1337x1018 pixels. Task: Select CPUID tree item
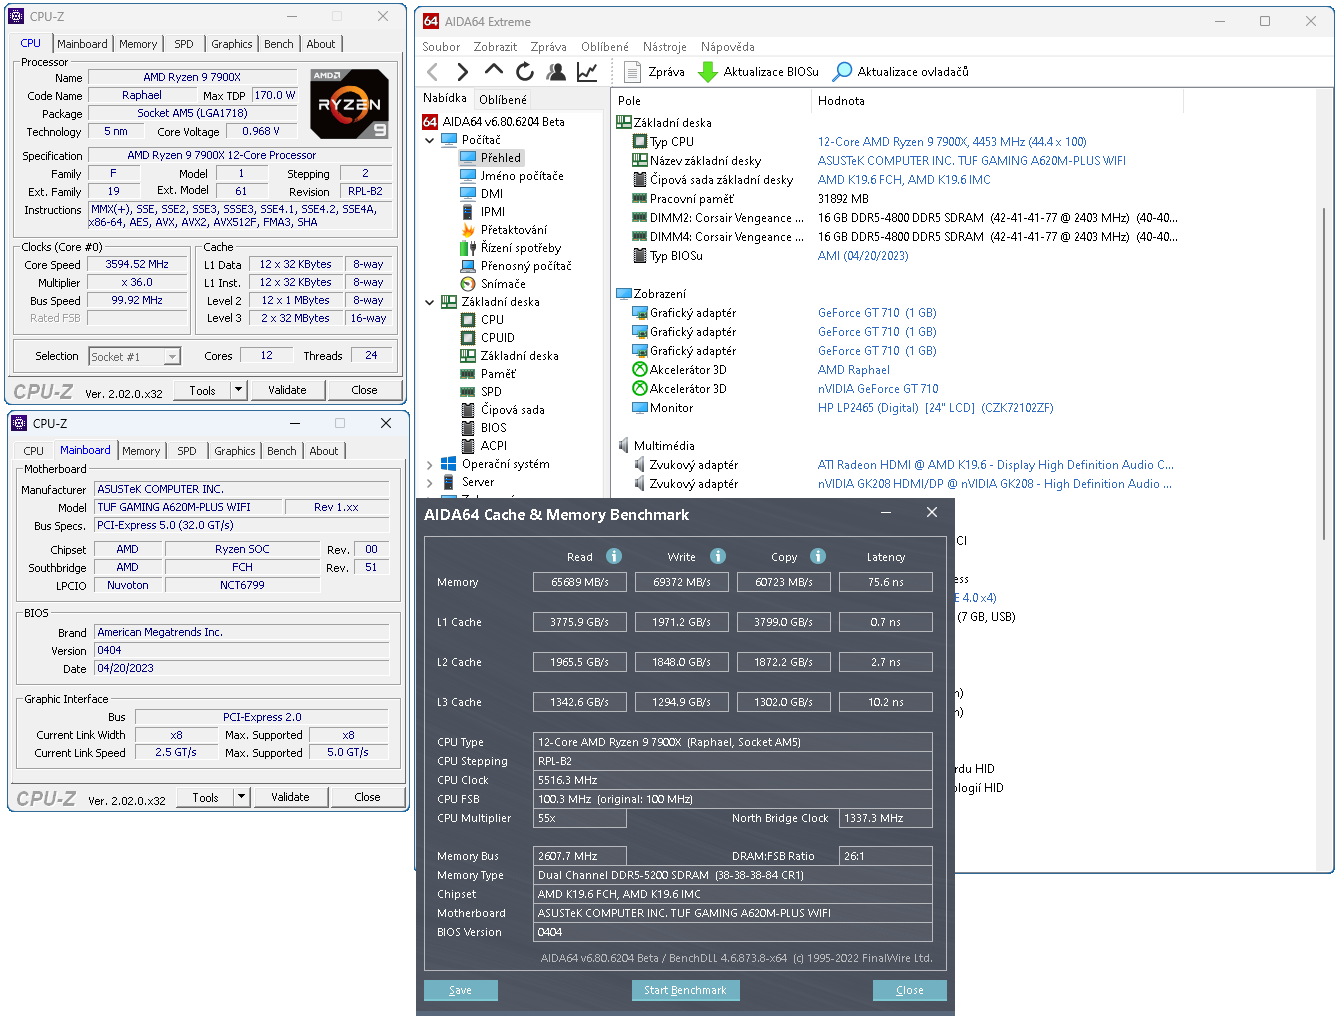coord(488,338)
